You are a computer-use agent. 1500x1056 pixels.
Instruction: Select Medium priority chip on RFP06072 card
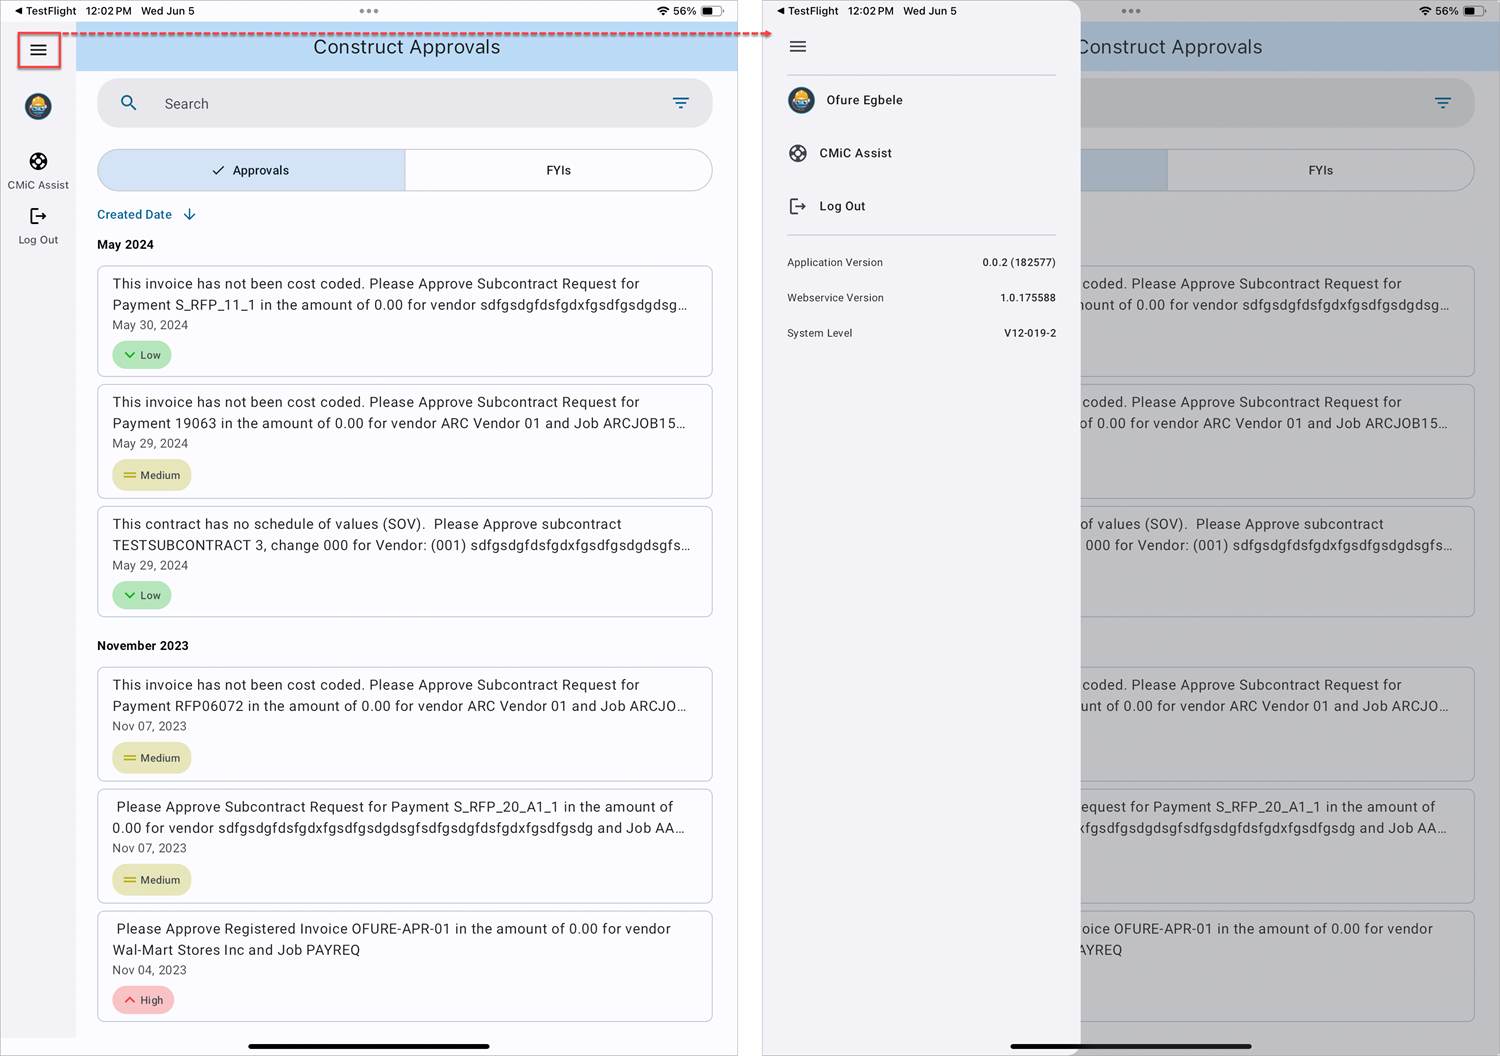click(x=151, y=758)
